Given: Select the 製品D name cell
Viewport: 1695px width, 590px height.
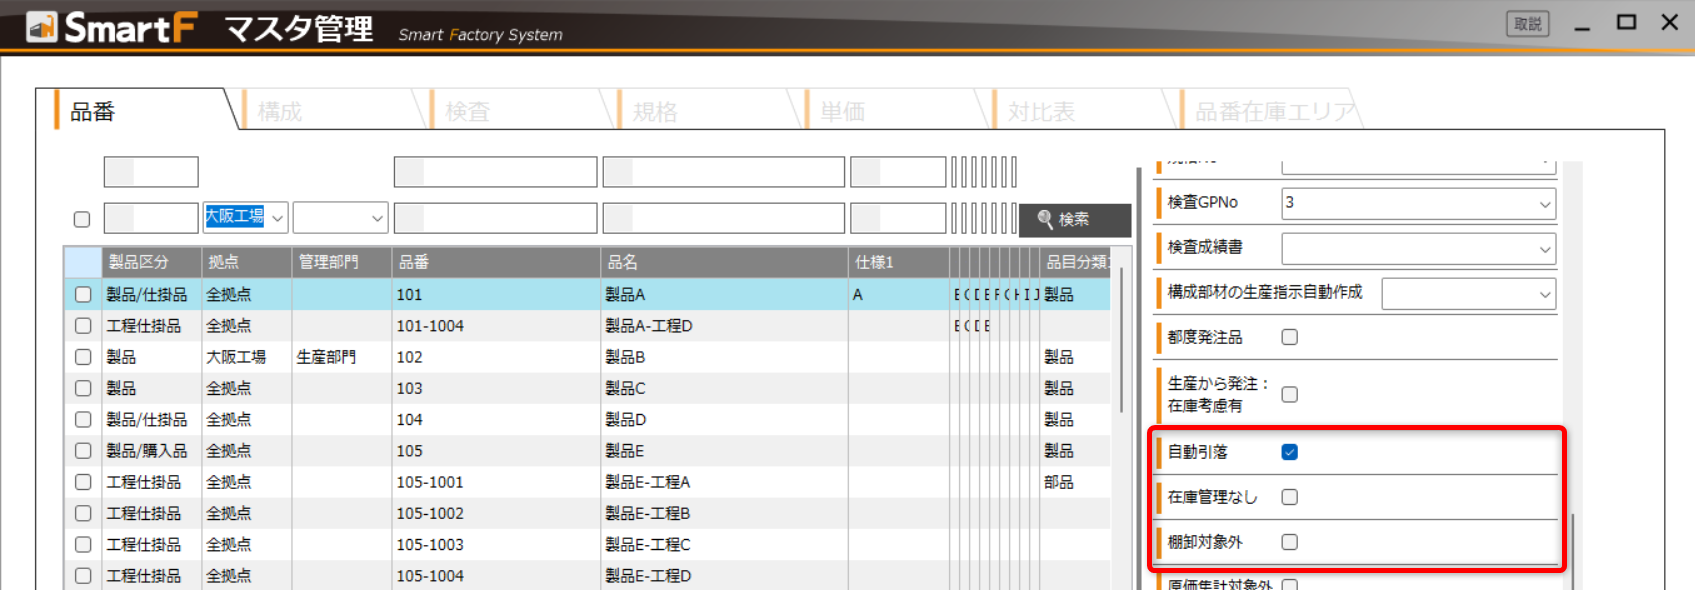Looking at the screenshot, I should coord(724,420).
